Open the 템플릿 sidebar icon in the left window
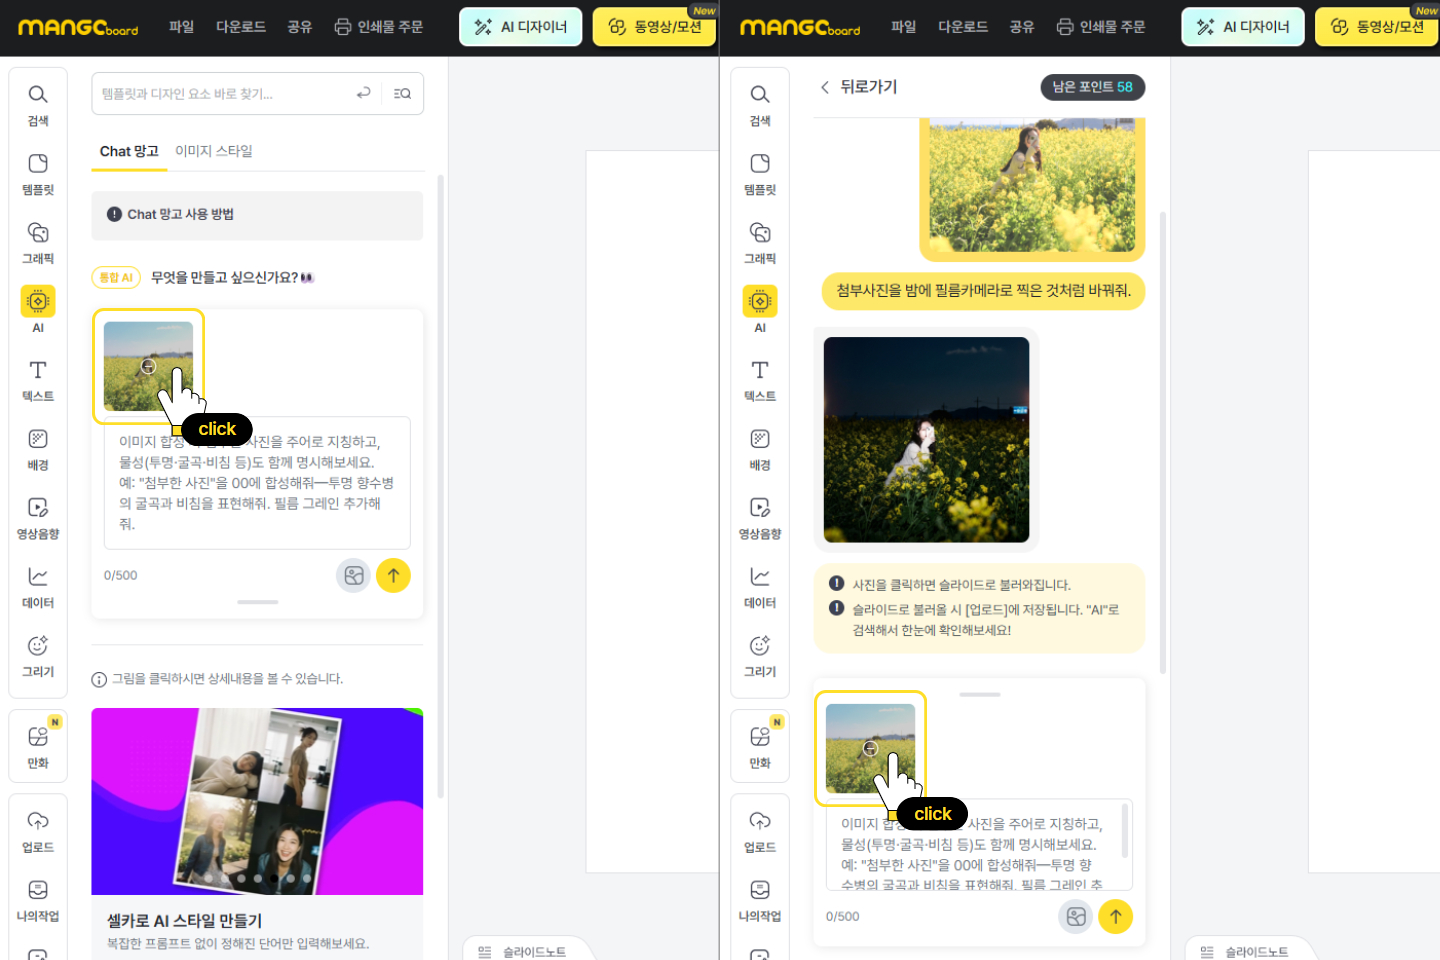Screen dimensions: 1440x960 coord(38,173)
